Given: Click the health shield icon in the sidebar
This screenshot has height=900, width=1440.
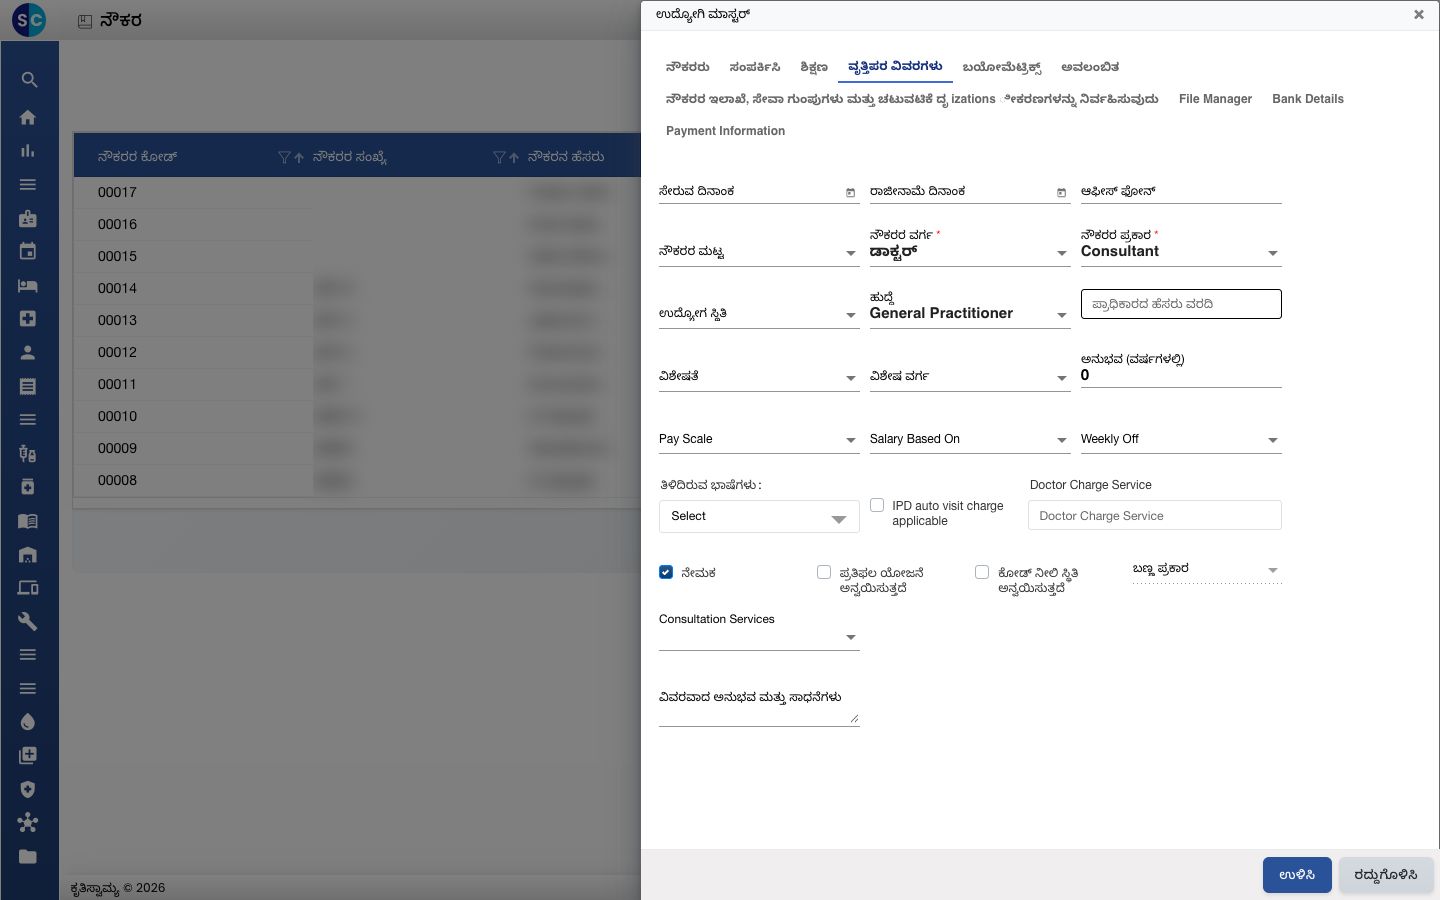Looking at the screenshot, I should point(28,789).
